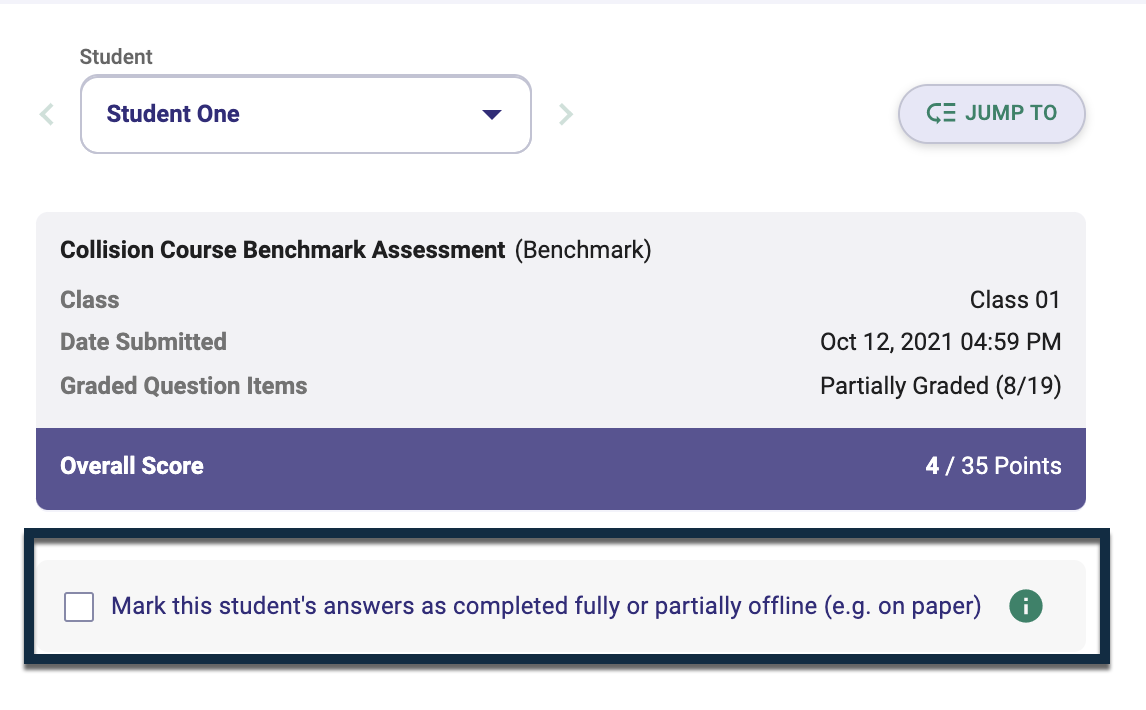Click the Collision Course Benchmark Assessment title
Screen dimensions: 1146x710
coord(282,250)
